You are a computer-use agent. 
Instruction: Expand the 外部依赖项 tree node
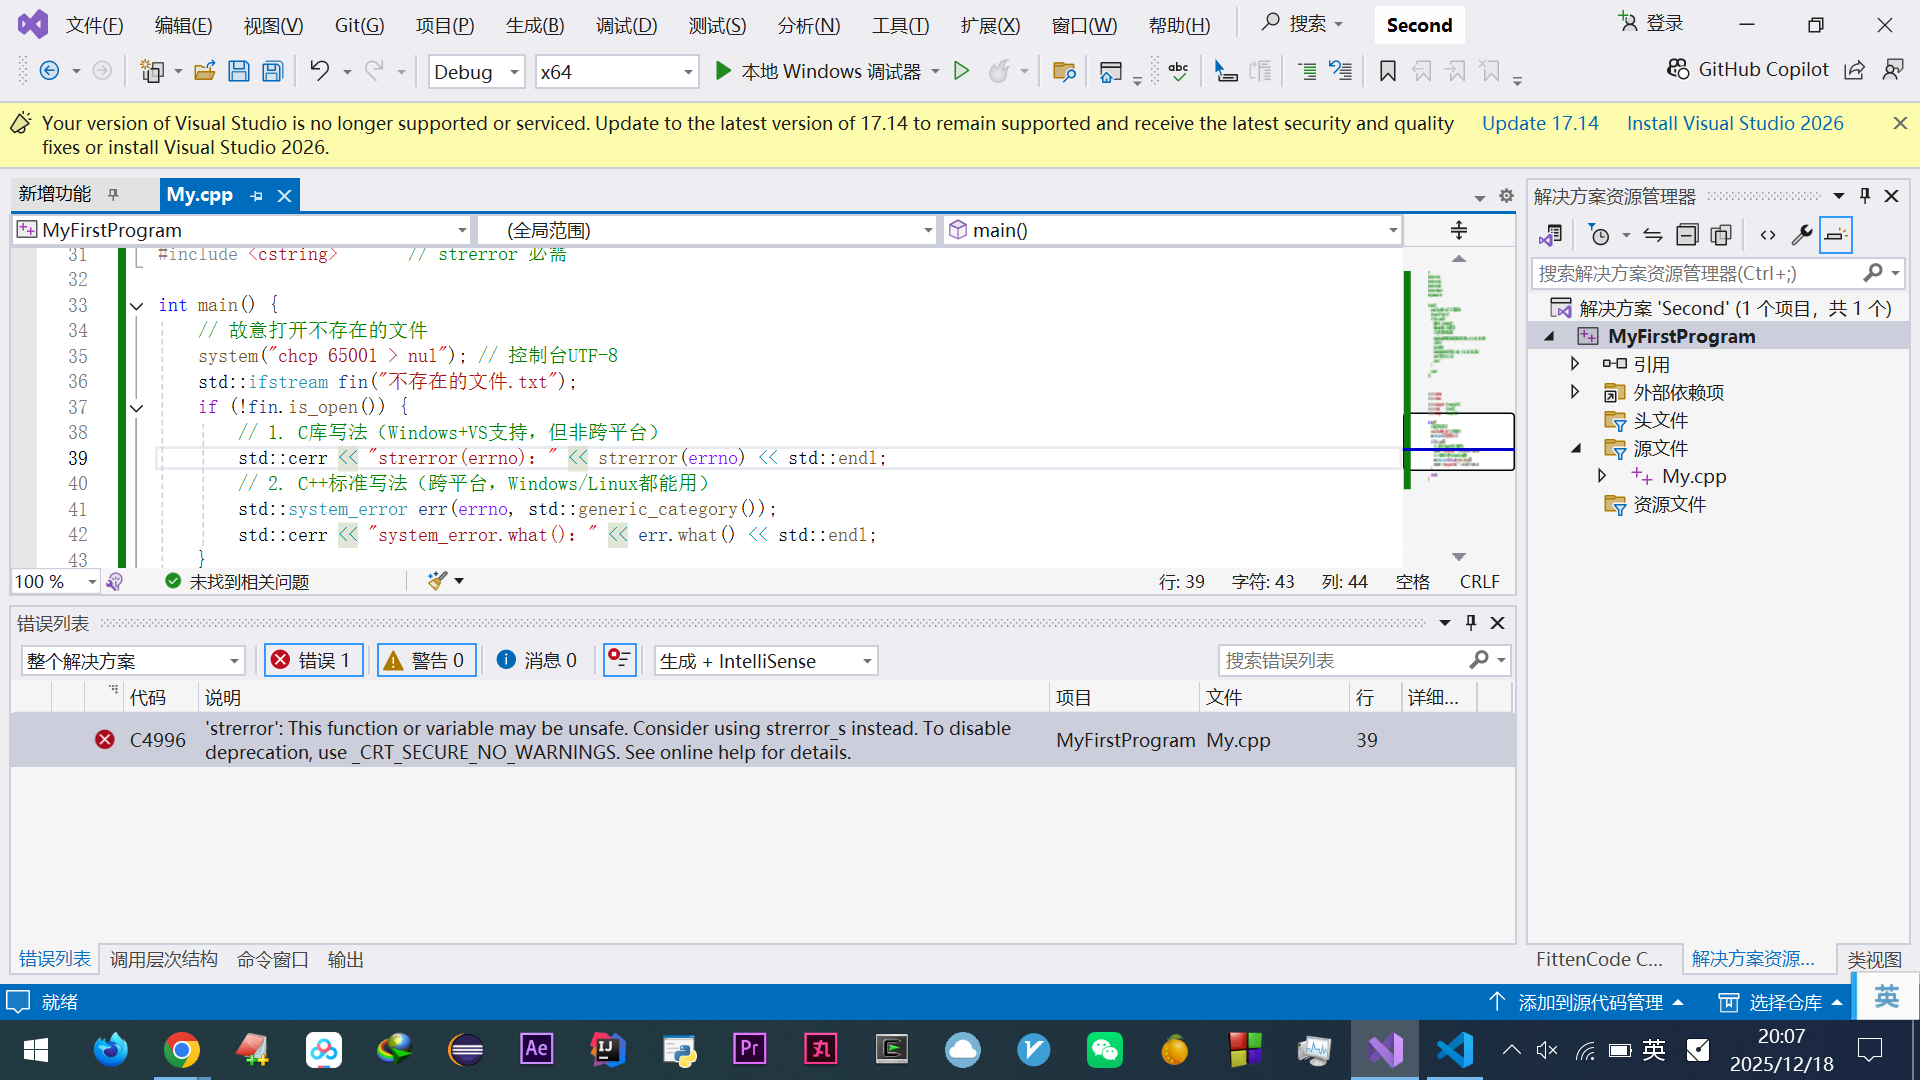point(1575,392)
